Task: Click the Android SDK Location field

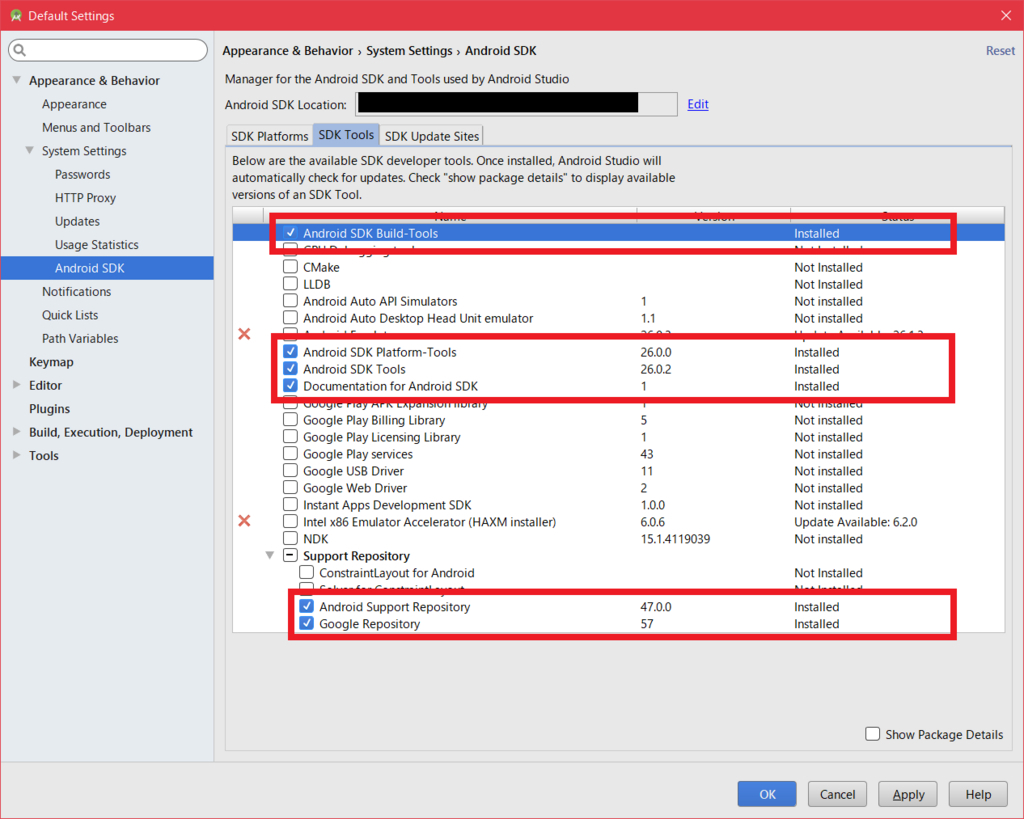Action: pyautogui.click(x=516, y=104)
